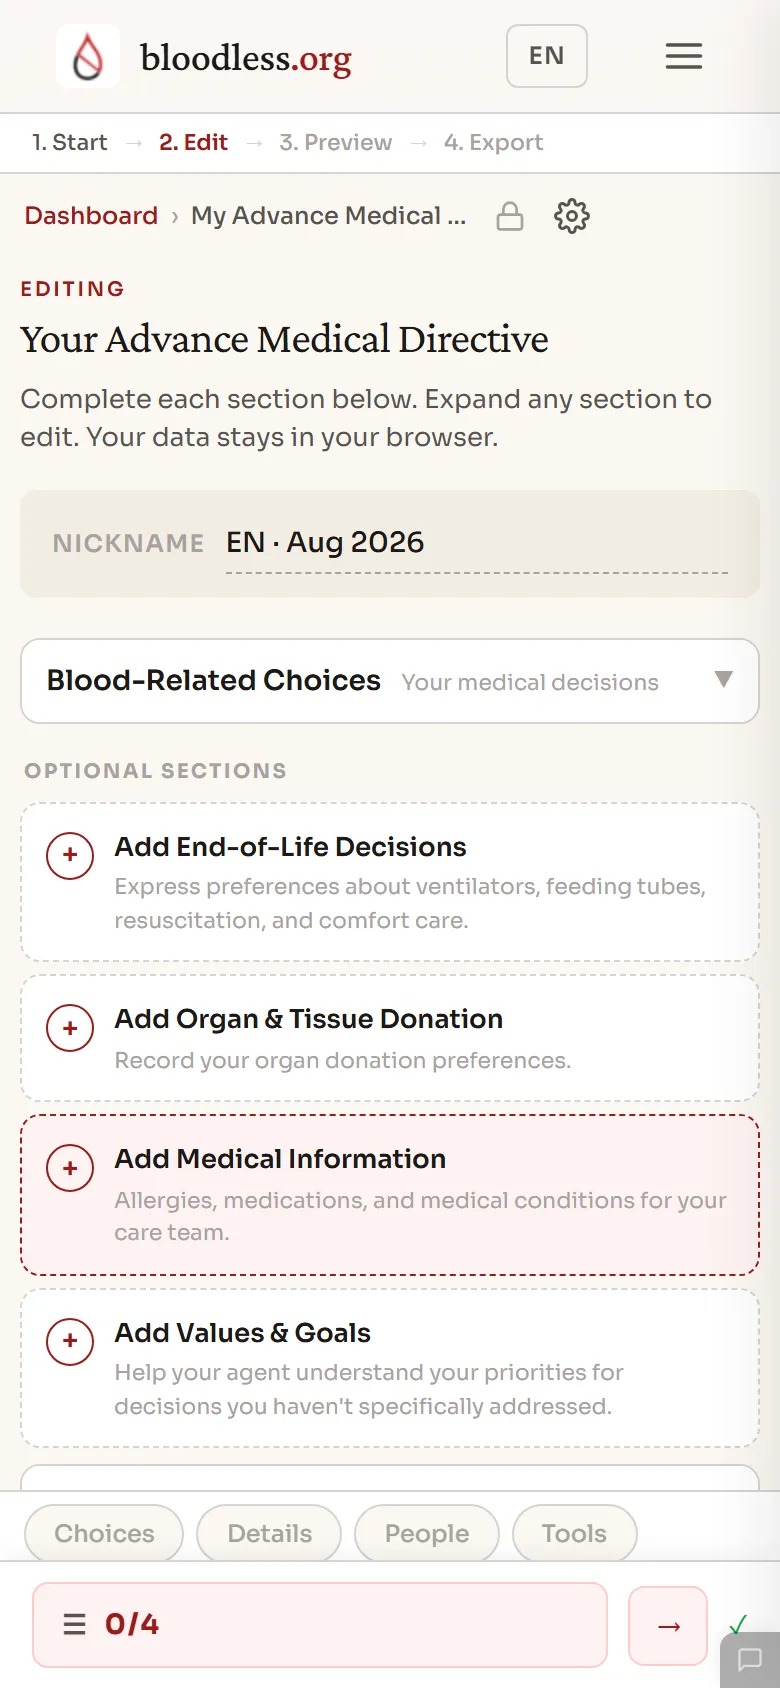780x1688 pixels.
Task: Jump to the 4. Export step
Action: pyautogui.click(x=493, y=143)
